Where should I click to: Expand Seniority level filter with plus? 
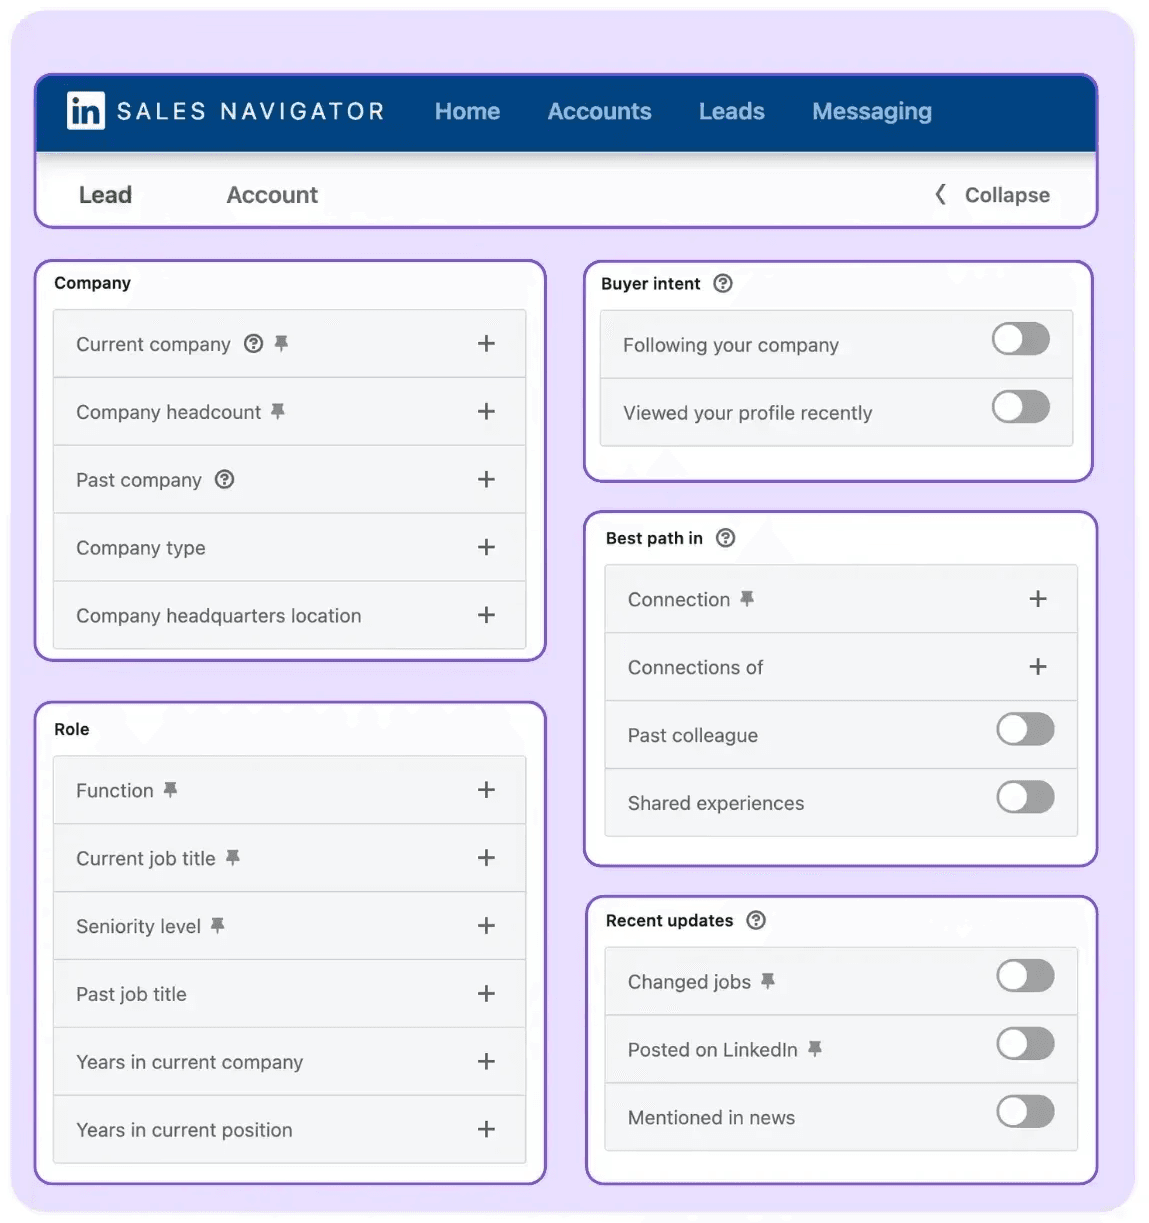(486, 926)
